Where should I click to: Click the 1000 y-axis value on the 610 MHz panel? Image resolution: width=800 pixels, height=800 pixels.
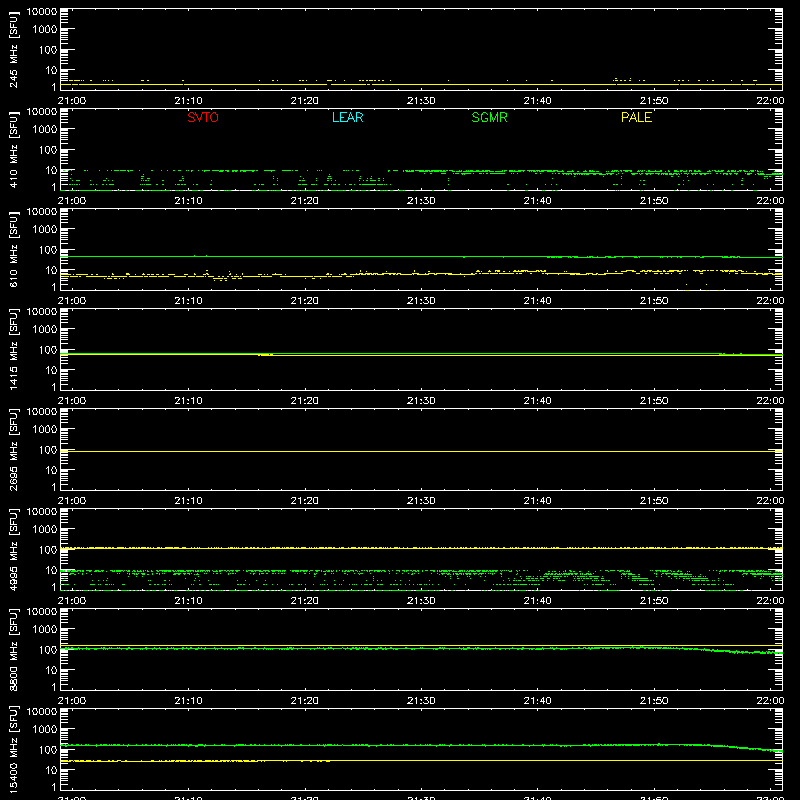click(45, 230)
